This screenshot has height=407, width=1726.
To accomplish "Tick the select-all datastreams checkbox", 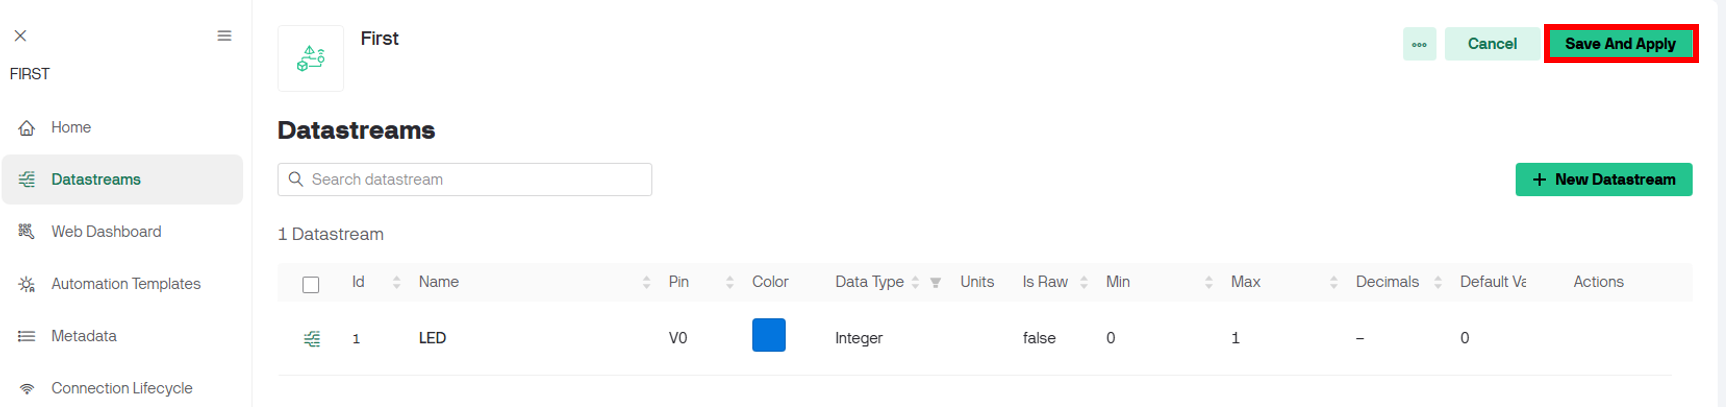I will click(x=311, y=285).
